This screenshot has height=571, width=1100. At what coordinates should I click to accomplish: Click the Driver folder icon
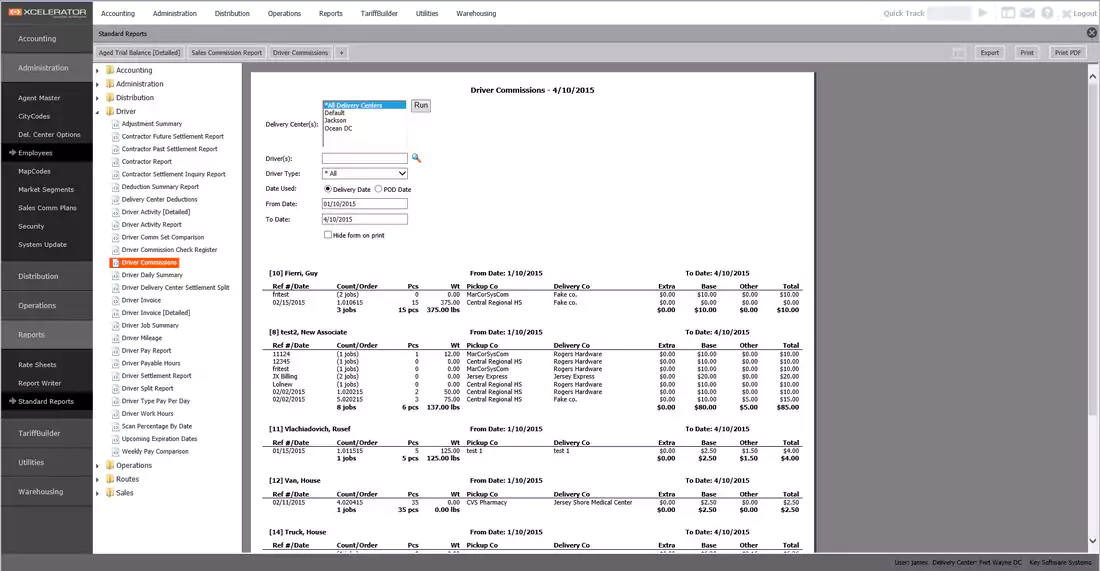point(109,112)
